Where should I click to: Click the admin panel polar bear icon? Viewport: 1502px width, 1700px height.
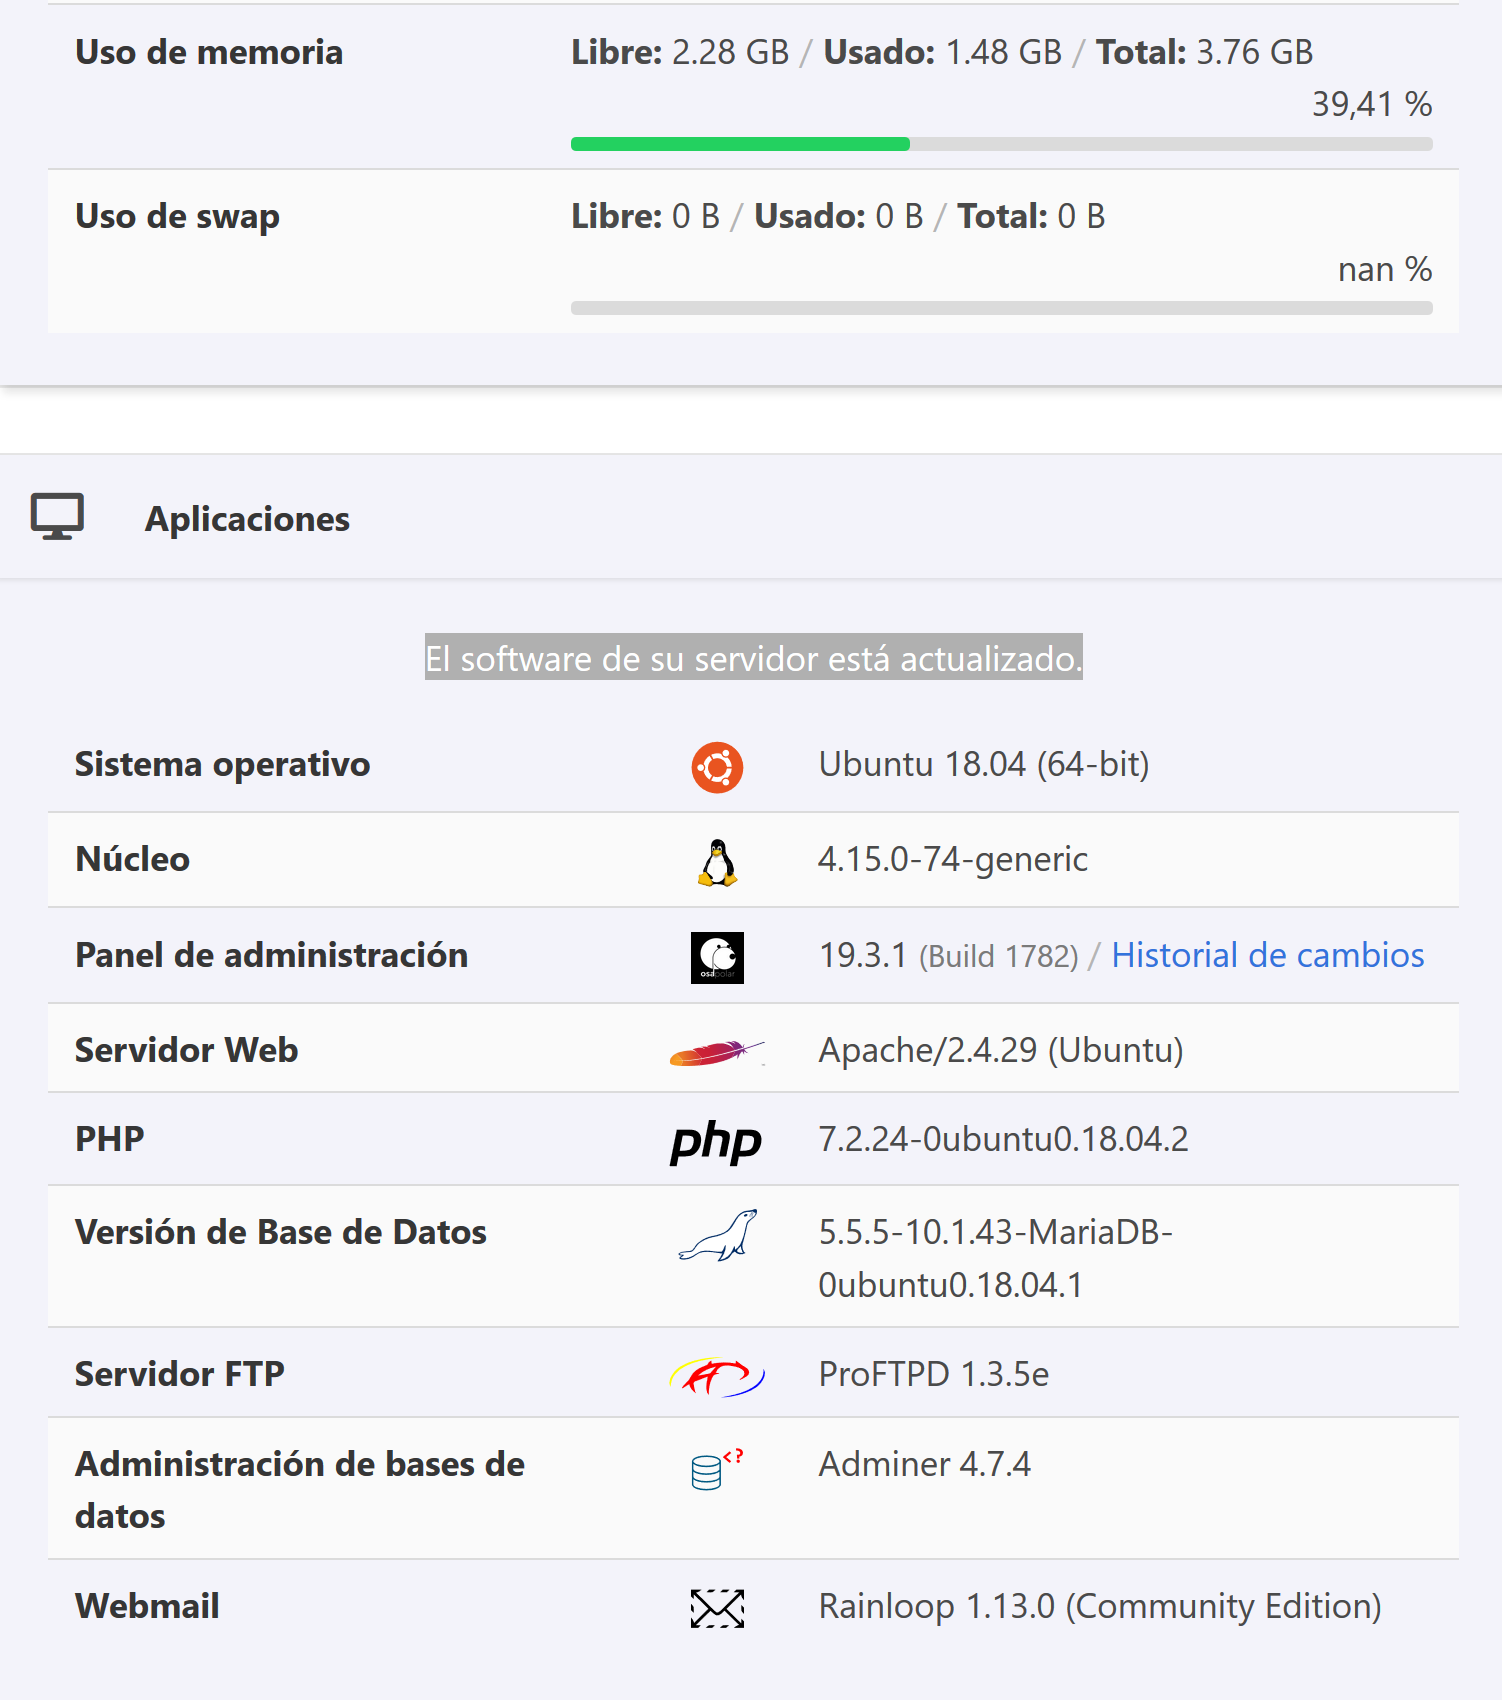(717, 957)
